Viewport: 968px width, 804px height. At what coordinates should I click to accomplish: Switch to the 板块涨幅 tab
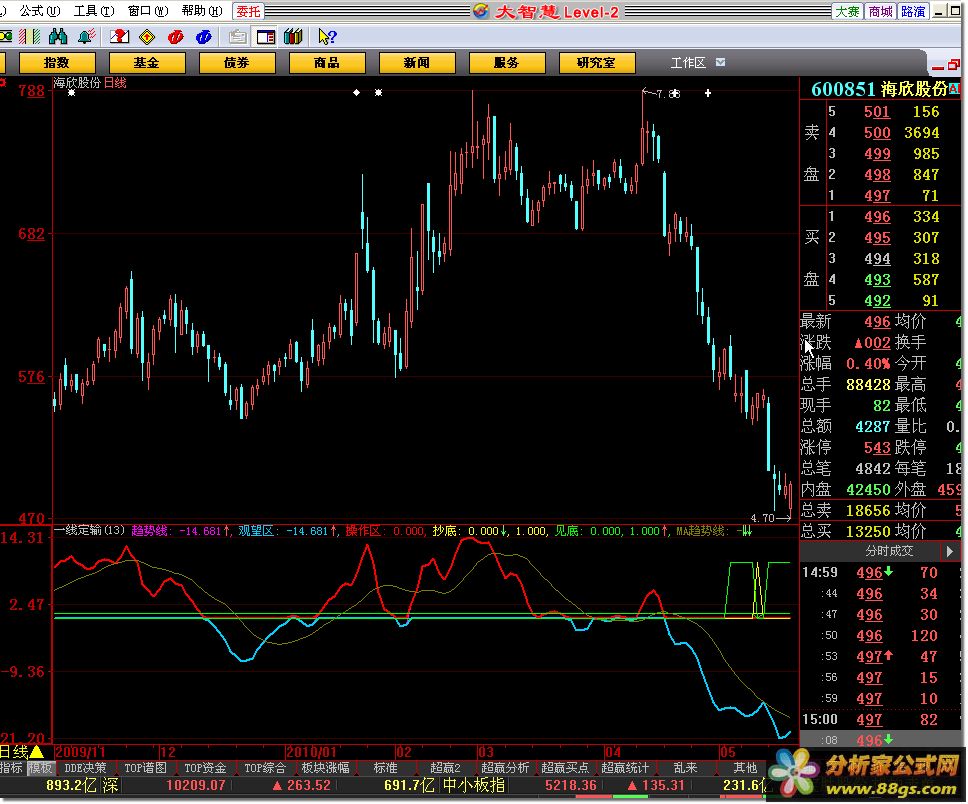tap(325, 768)
